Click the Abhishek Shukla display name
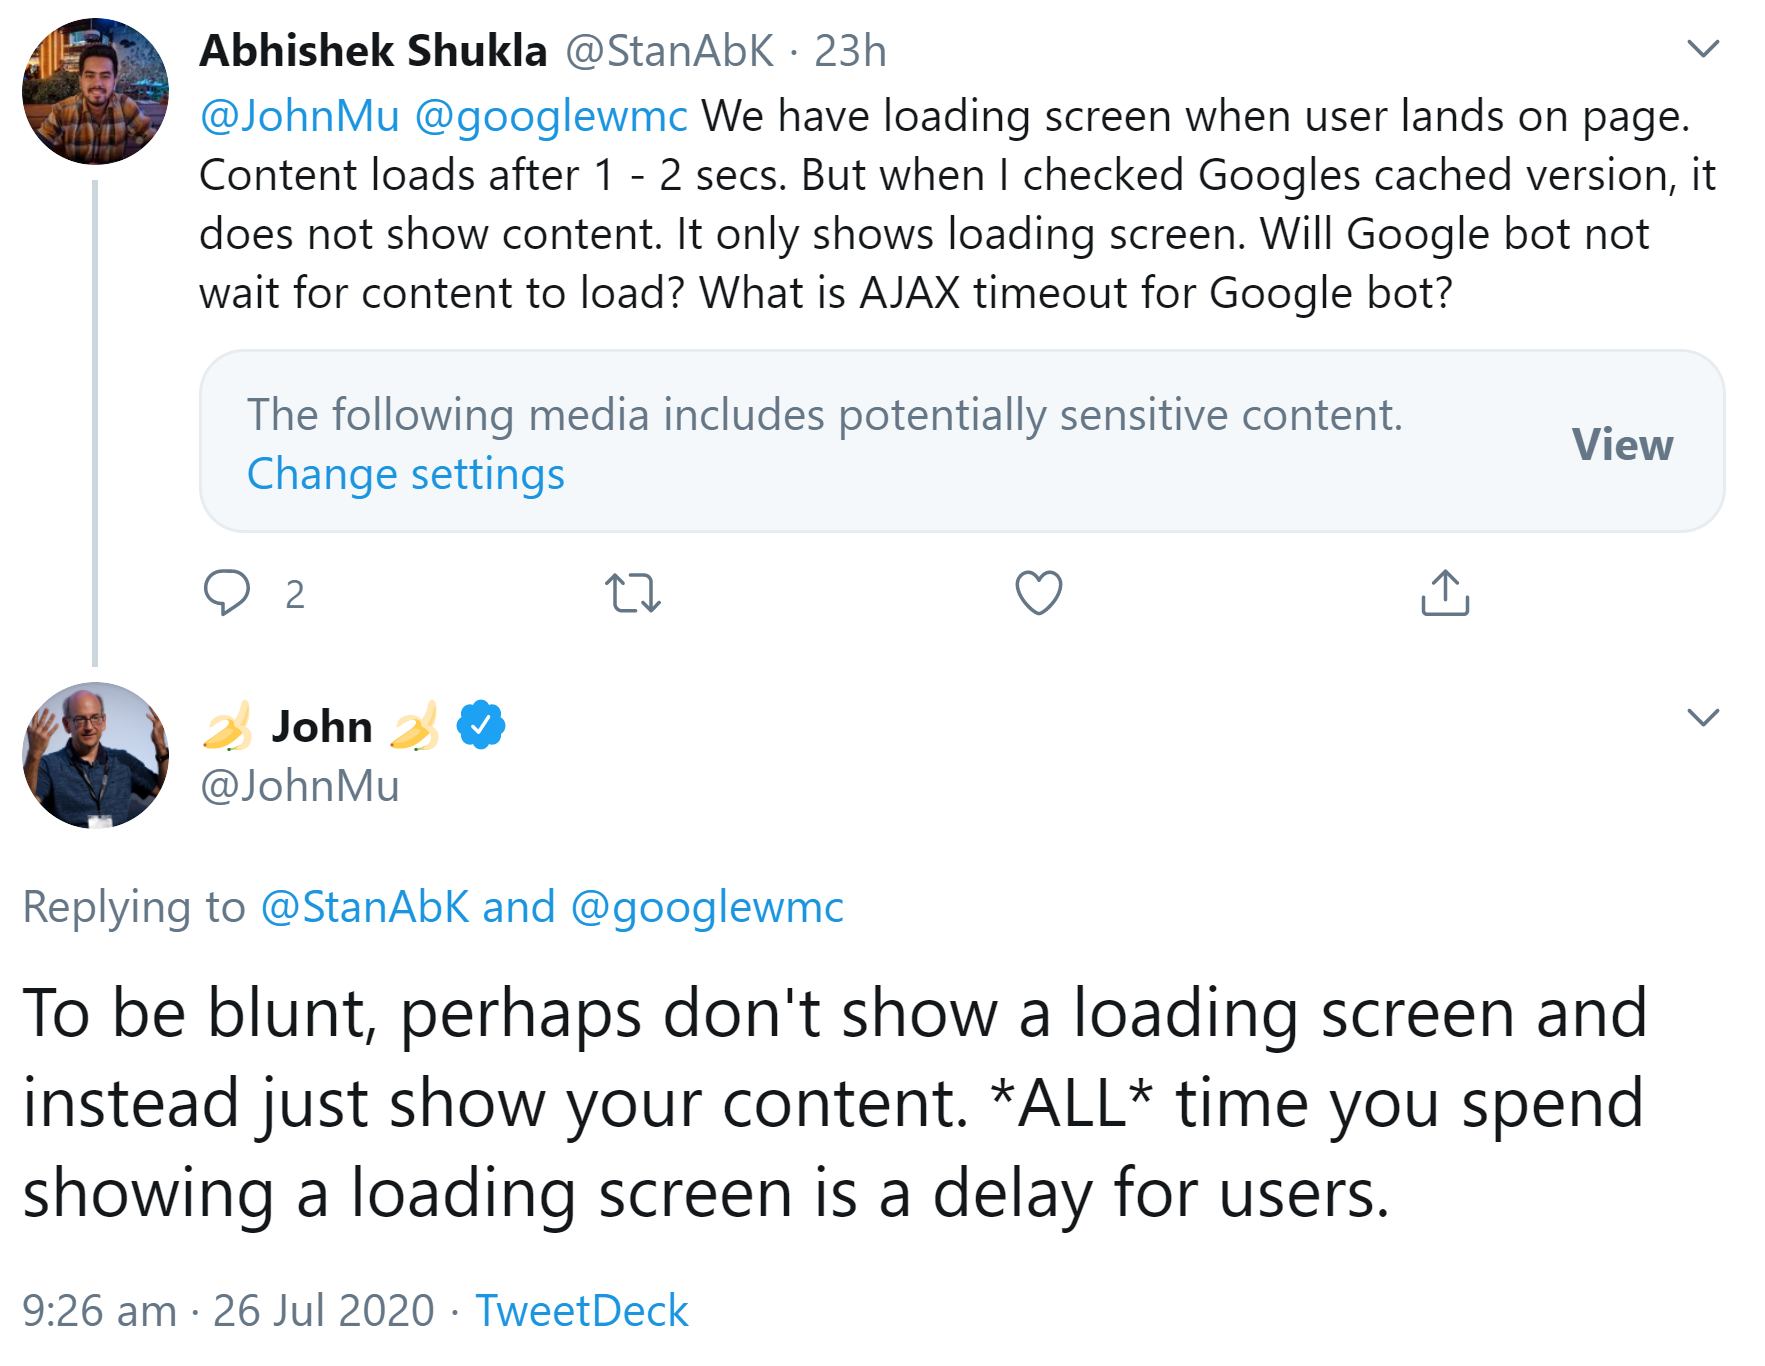The width and height of the screenshot is (1765, 1366). (373, 51)
